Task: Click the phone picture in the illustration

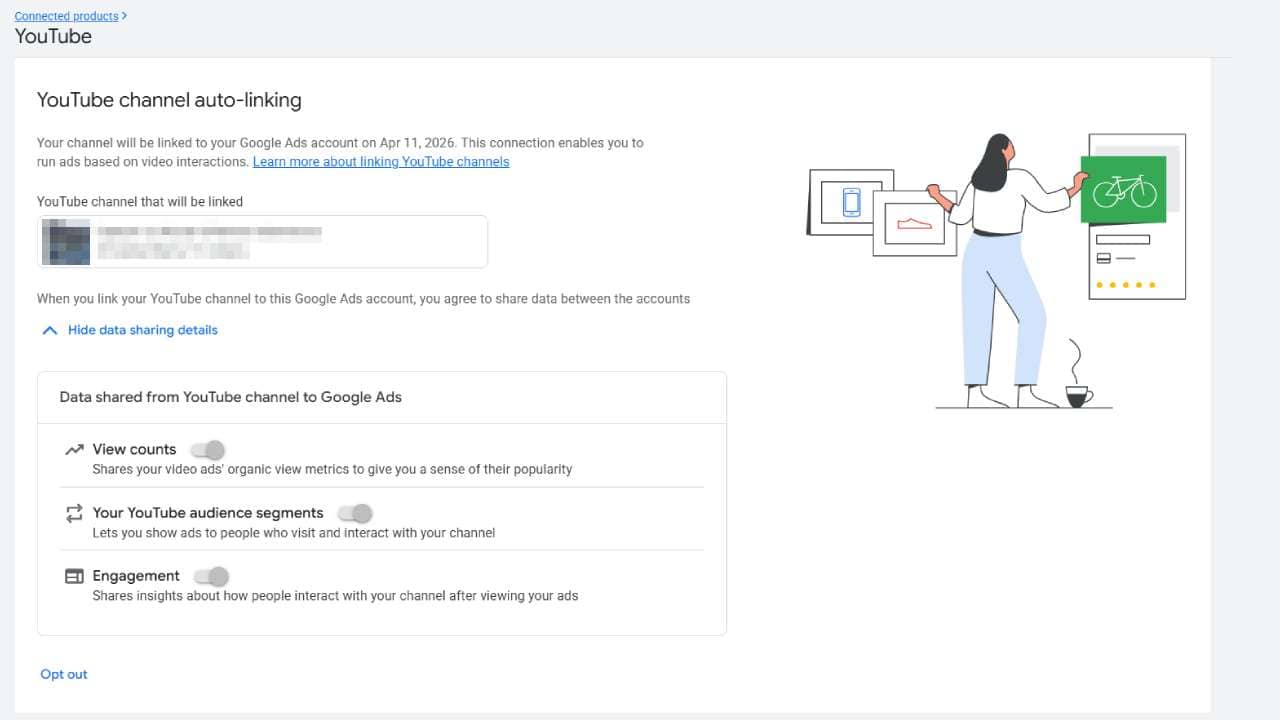Action: 851,203
